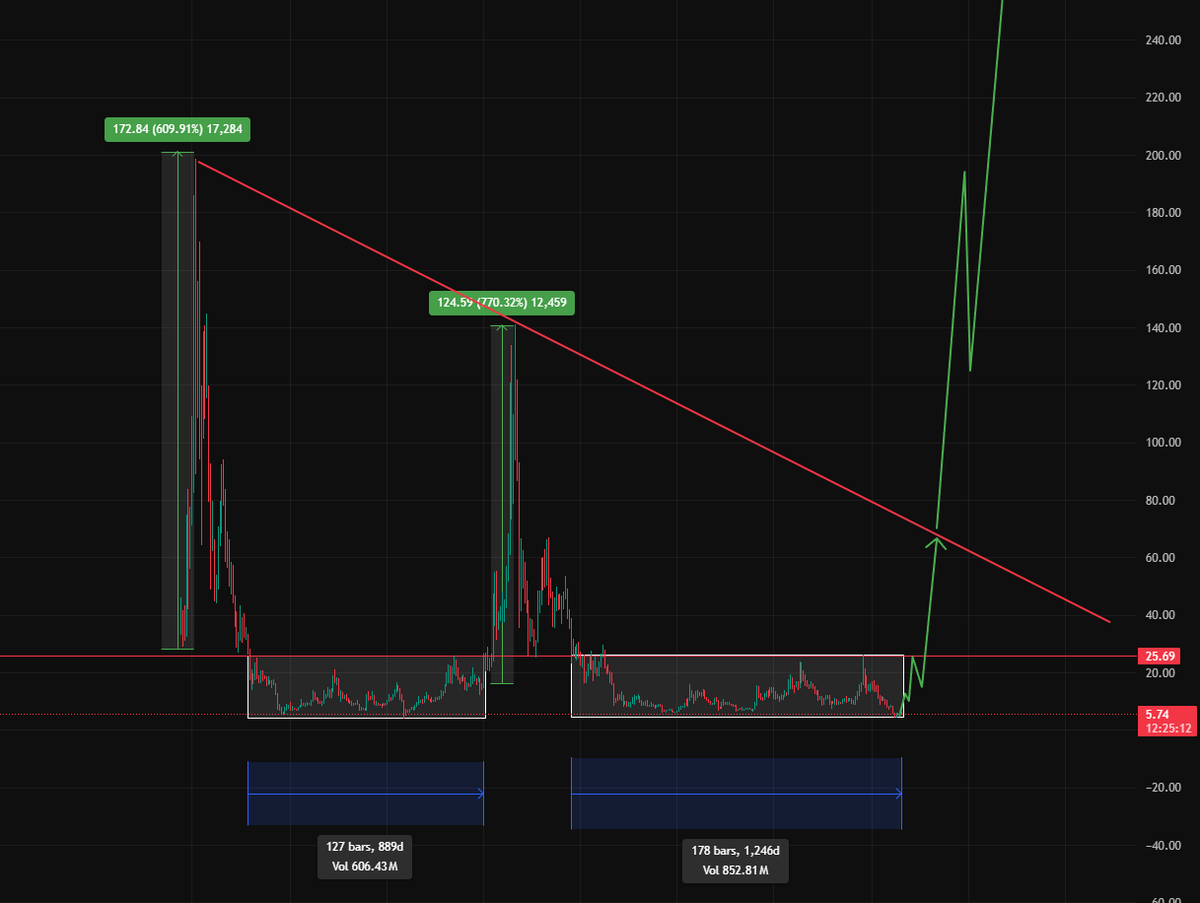Click the 100.00 value on the price scale
This screenshot has height=903, width=1200.
pos(1162,441)
